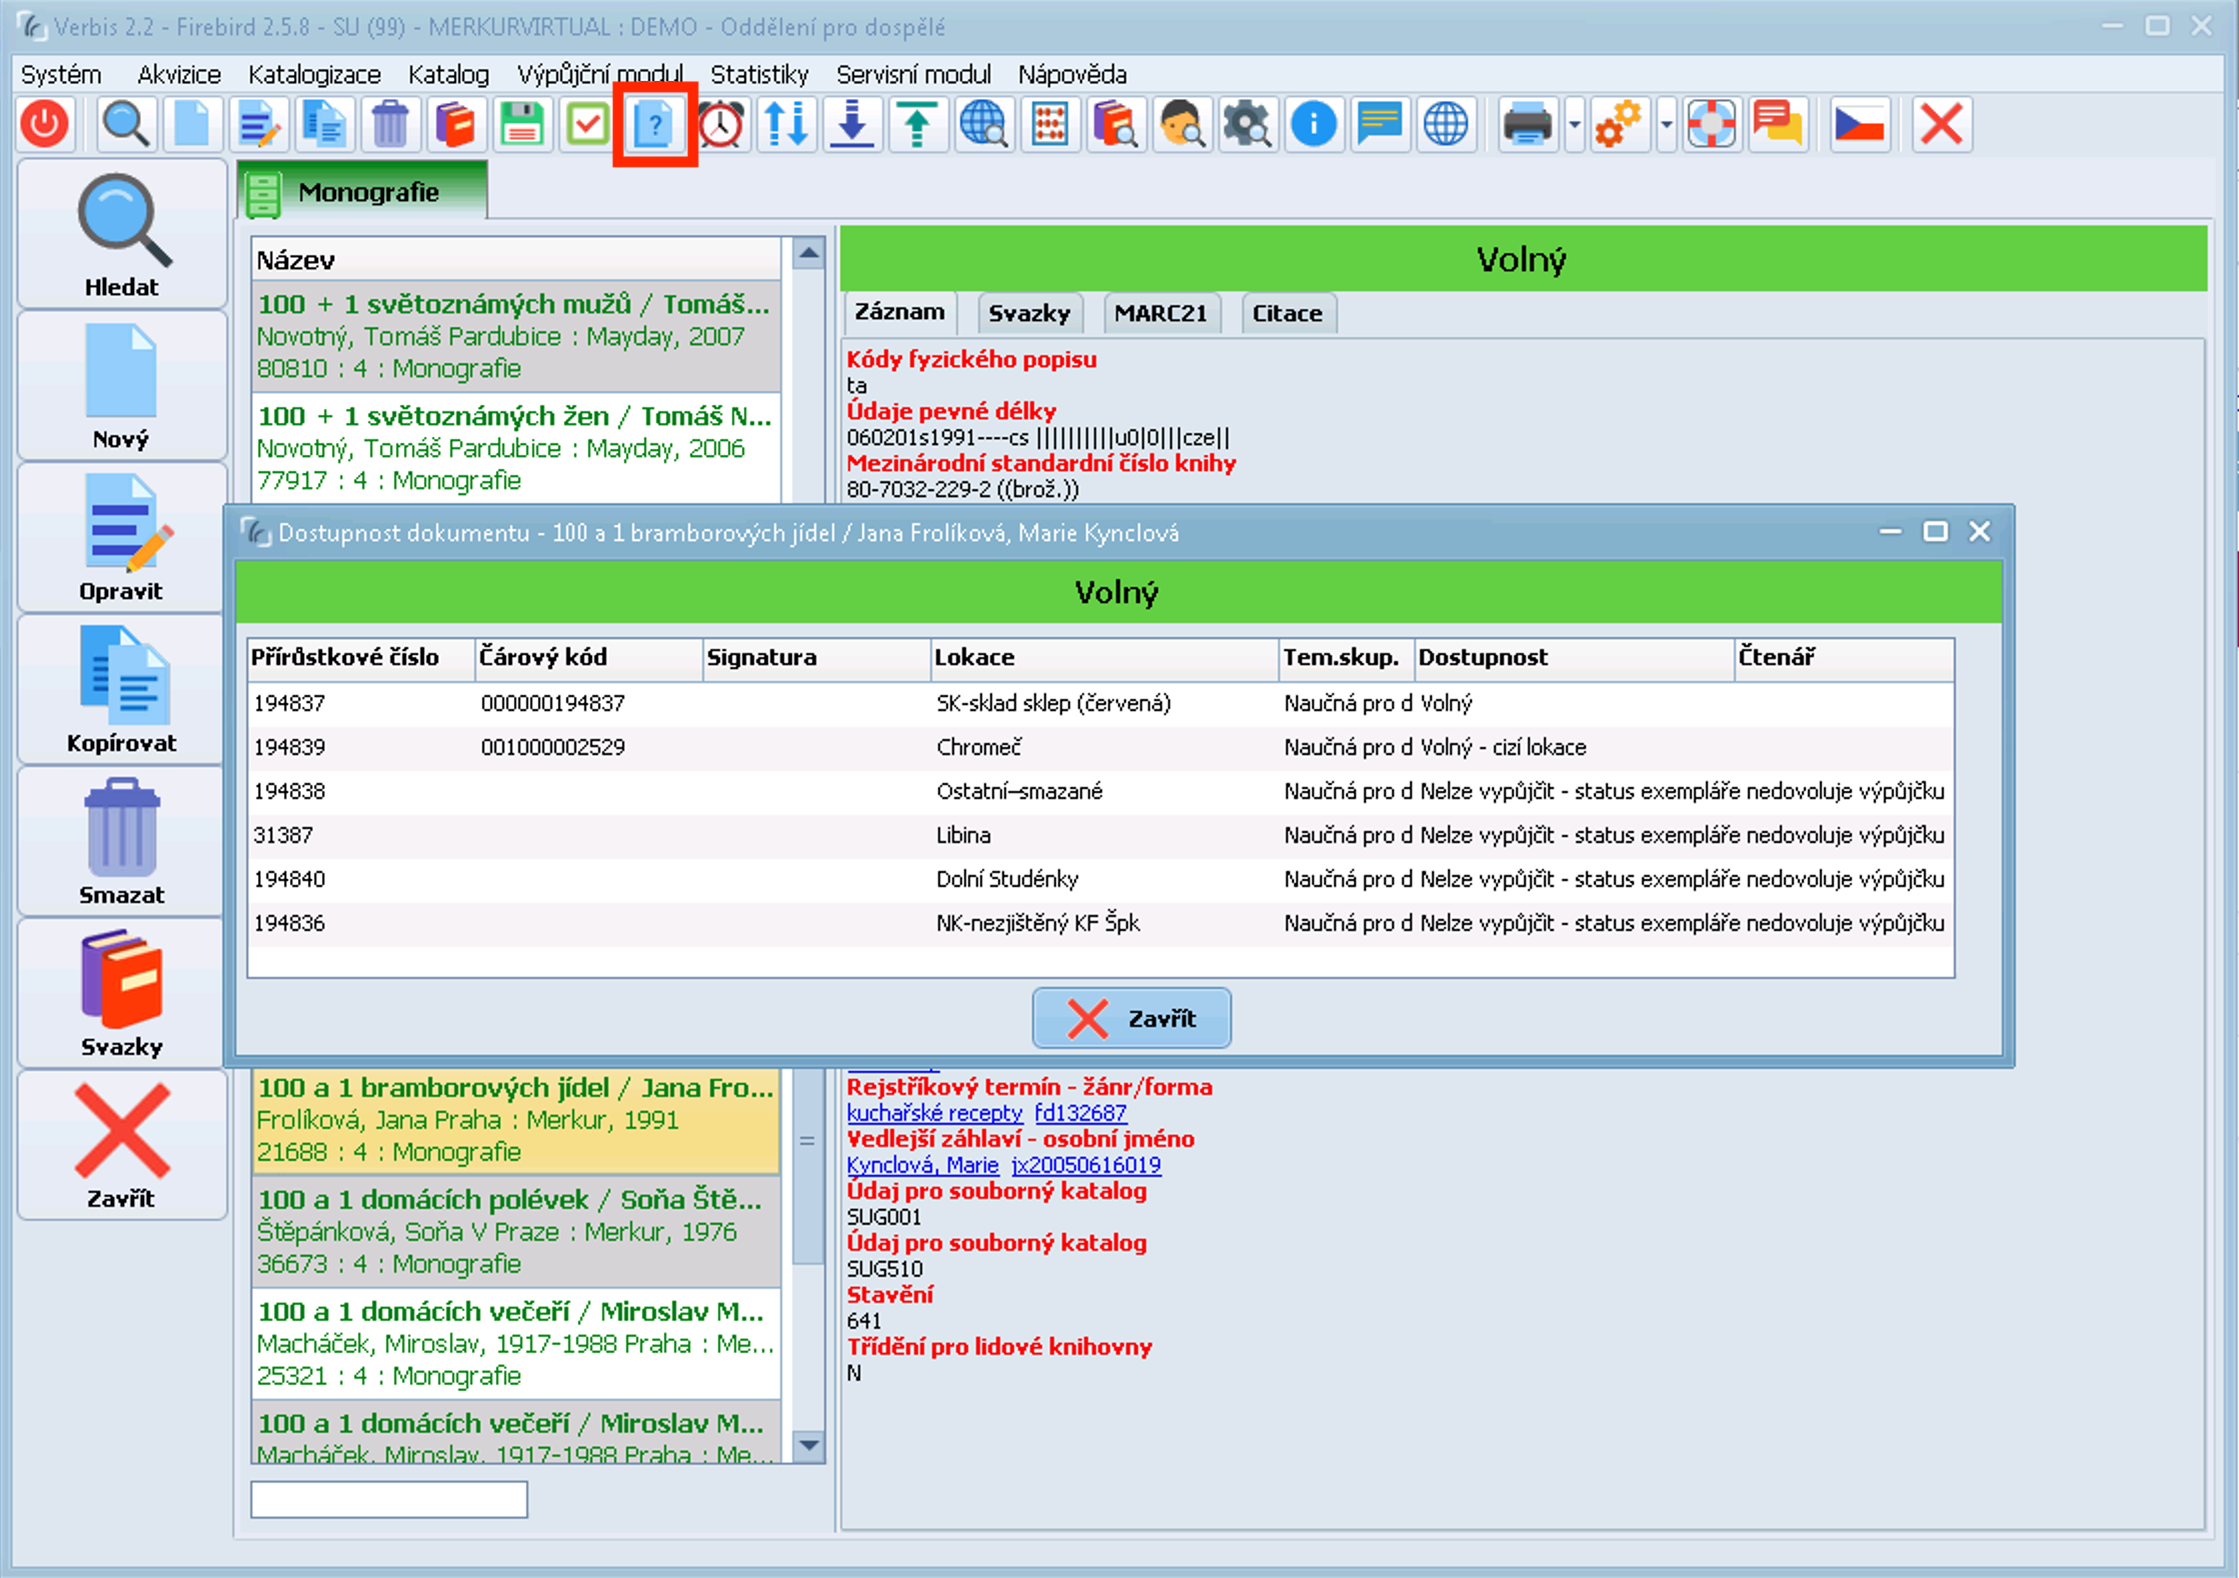Image resolution: width=2239 pixels, height=1578 pixels.
Task: Click the Lokace column header
Action: click(1104, 657)
